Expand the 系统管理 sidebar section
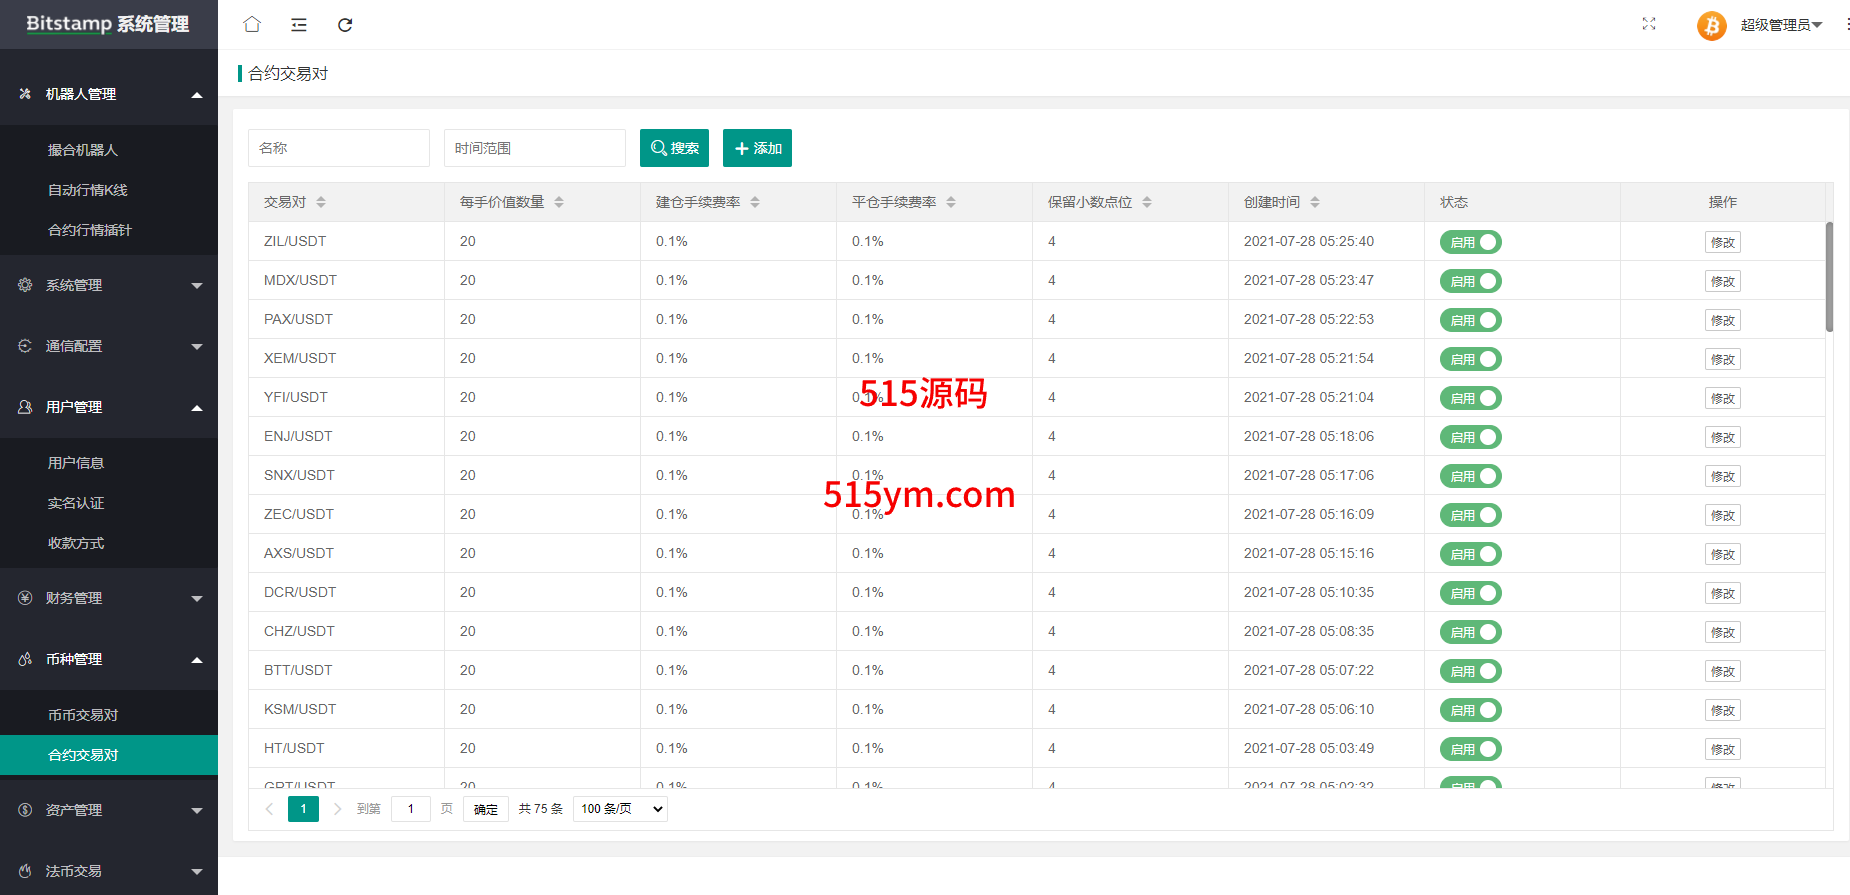Screen dimensions: 1850x895 (109, 285)
